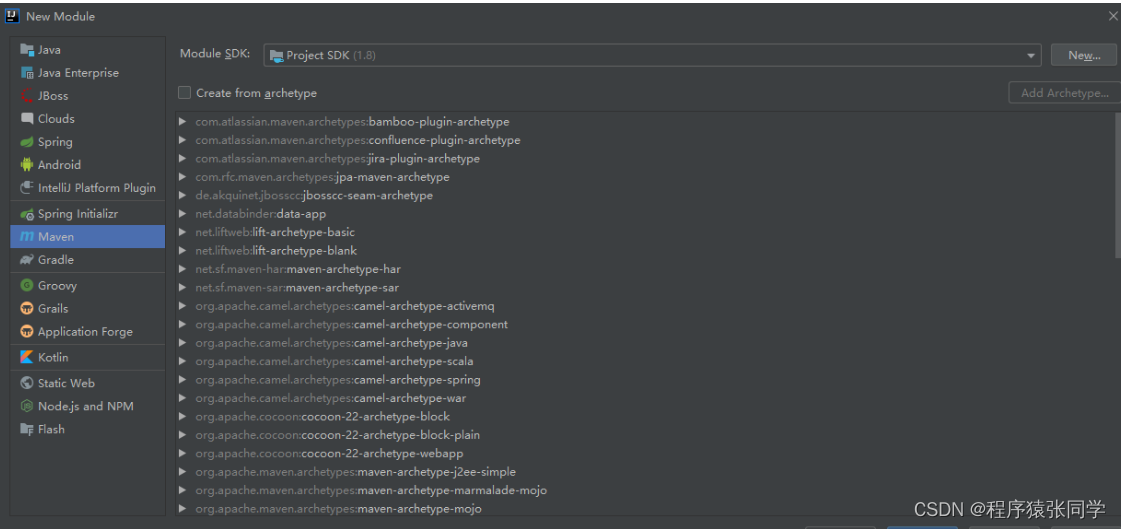Viewport: 1121px width, 529px height.
Task: Click the Static Web globe icon
Action: tap(27, 383)
